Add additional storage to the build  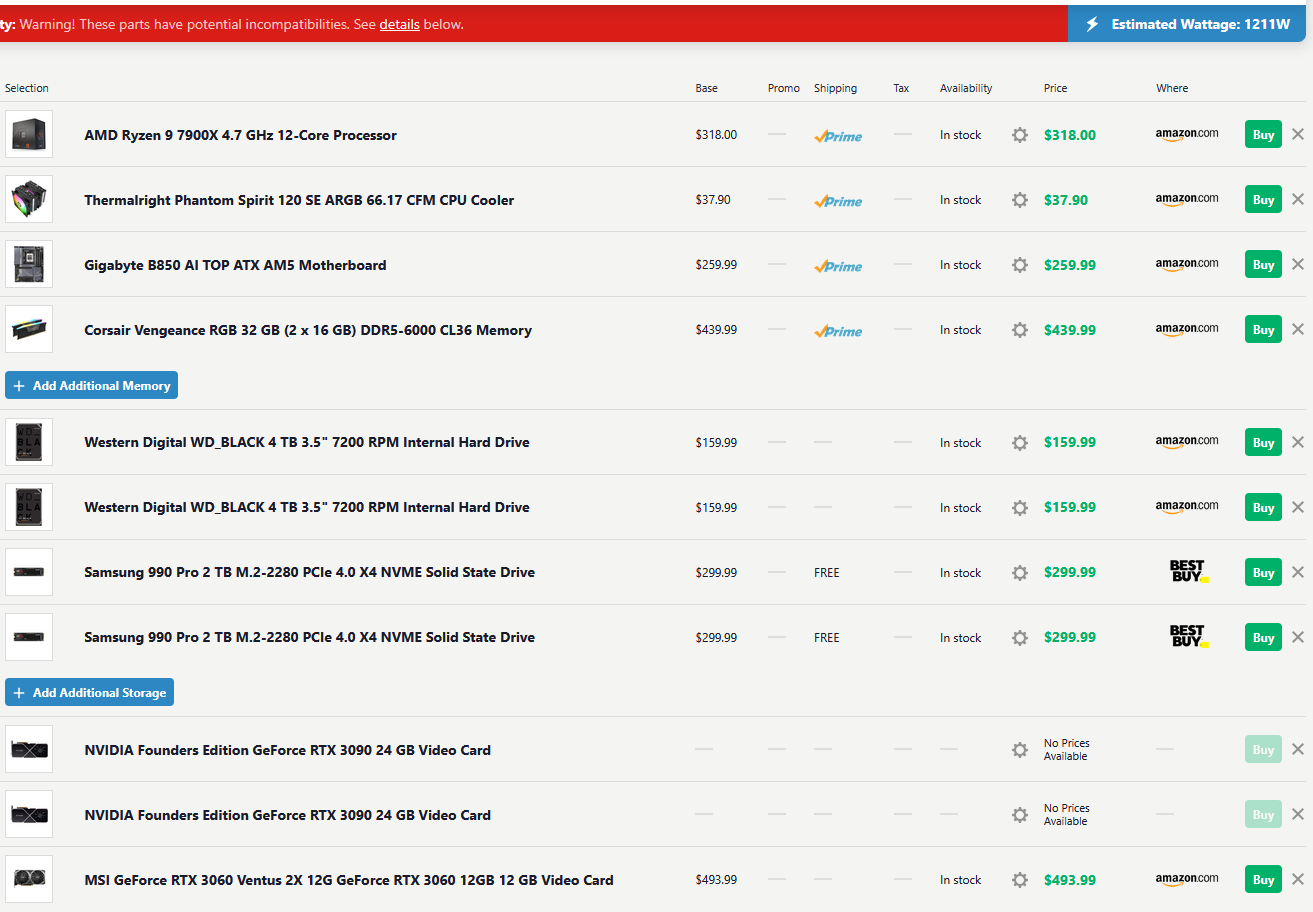[89, 692]
